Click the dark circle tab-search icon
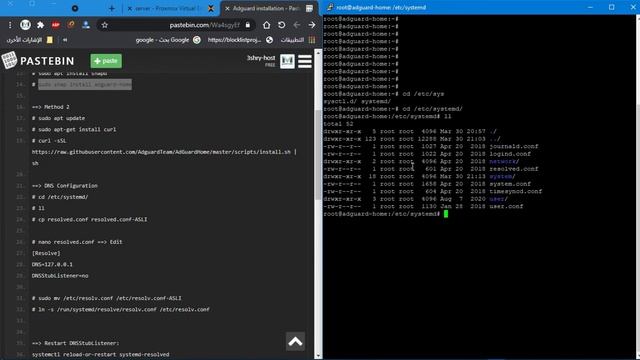Viewport: 640px width, 360px height. tap(75, 8)
